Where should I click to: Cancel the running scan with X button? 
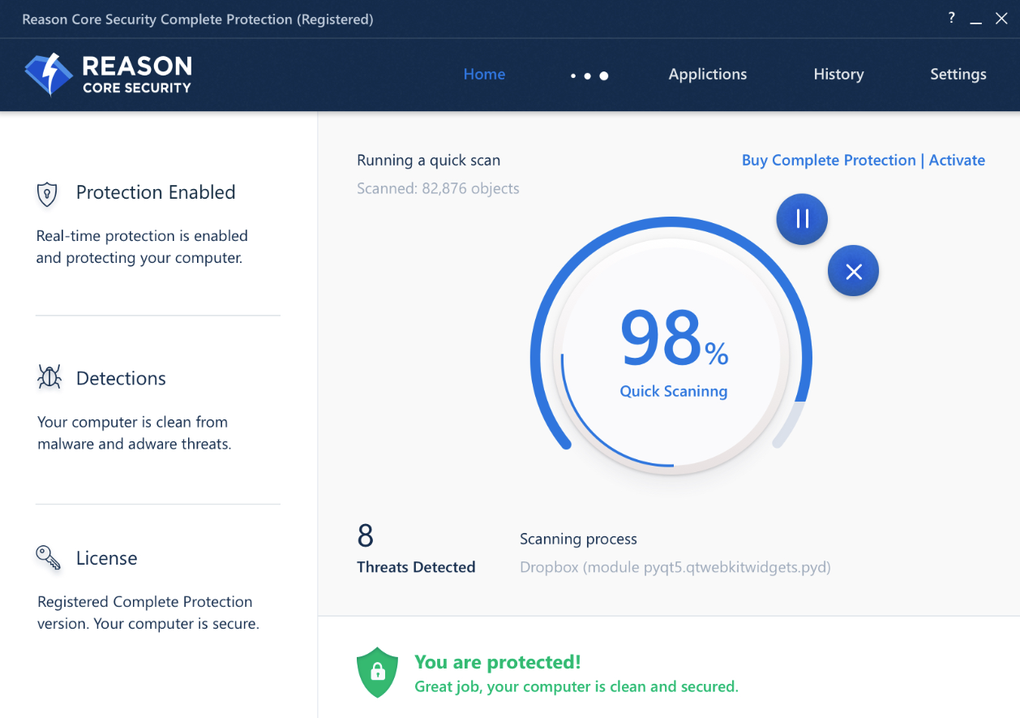[853, 271]
